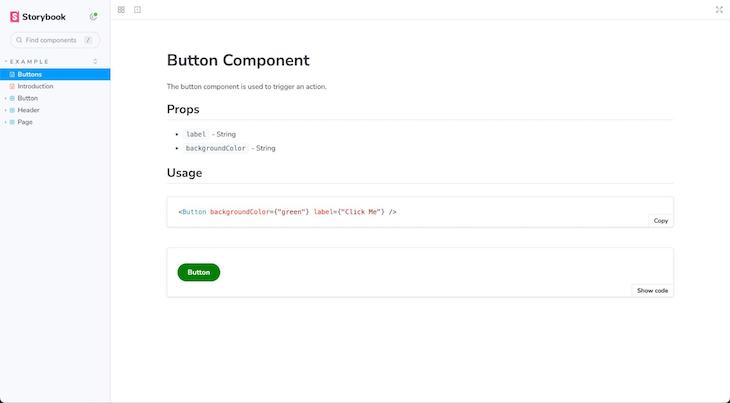
Task: Expand the Header component tree
Action: click(x=5, y=110)
